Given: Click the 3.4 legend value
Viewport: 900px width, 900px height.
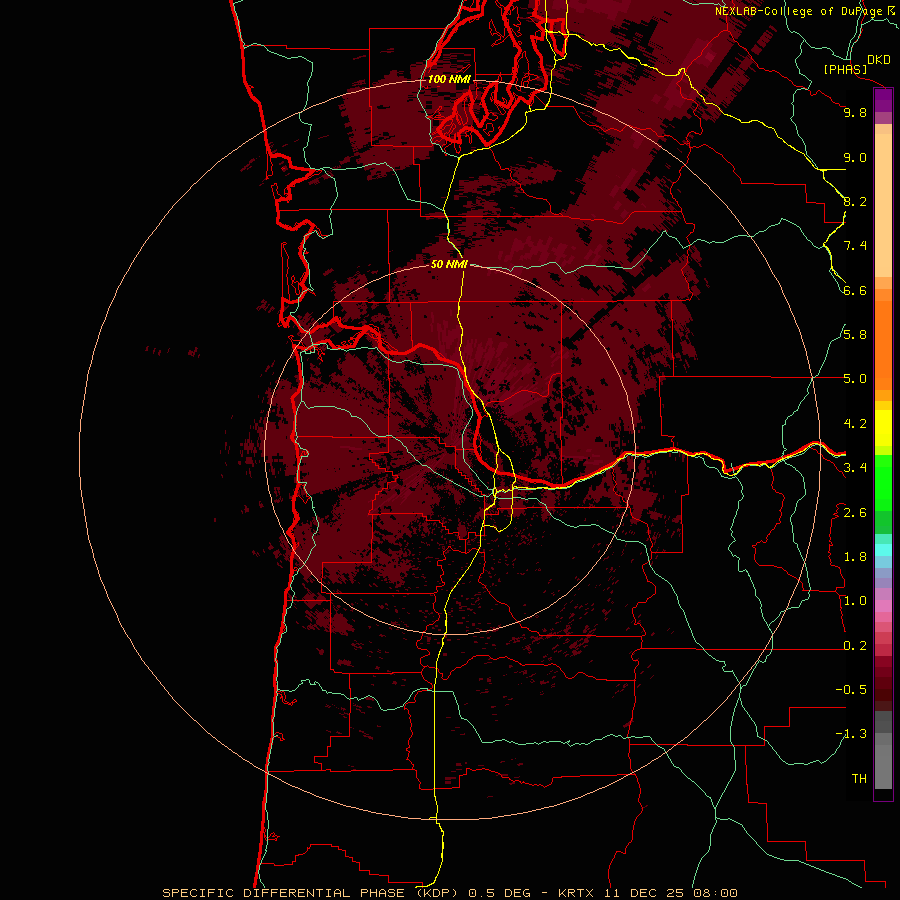Looking at the screenshot, I should pos(855,468).
